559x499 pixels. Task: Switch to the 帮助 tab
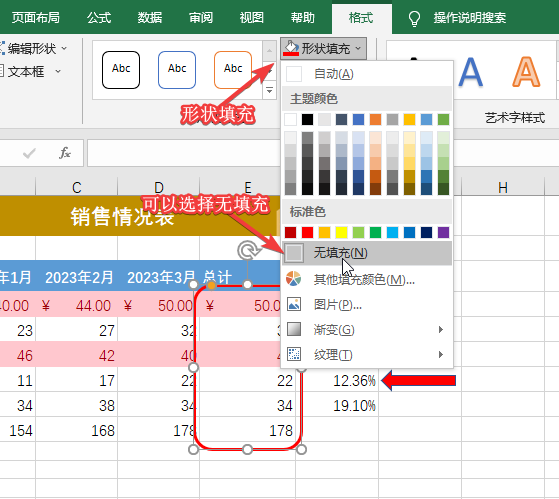(303, 17)
